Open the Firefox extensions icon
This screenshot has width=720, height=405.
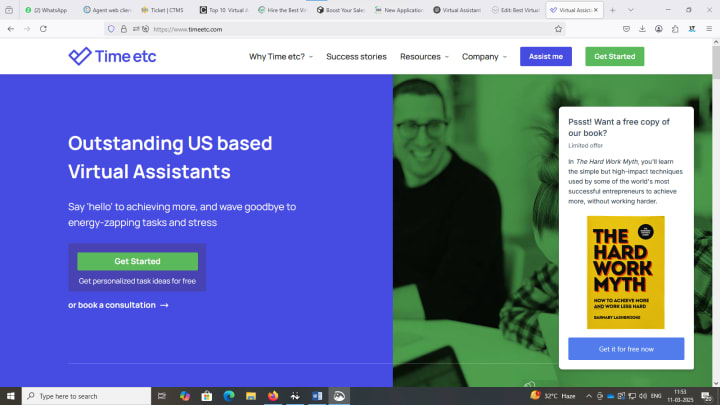[675, 29]
